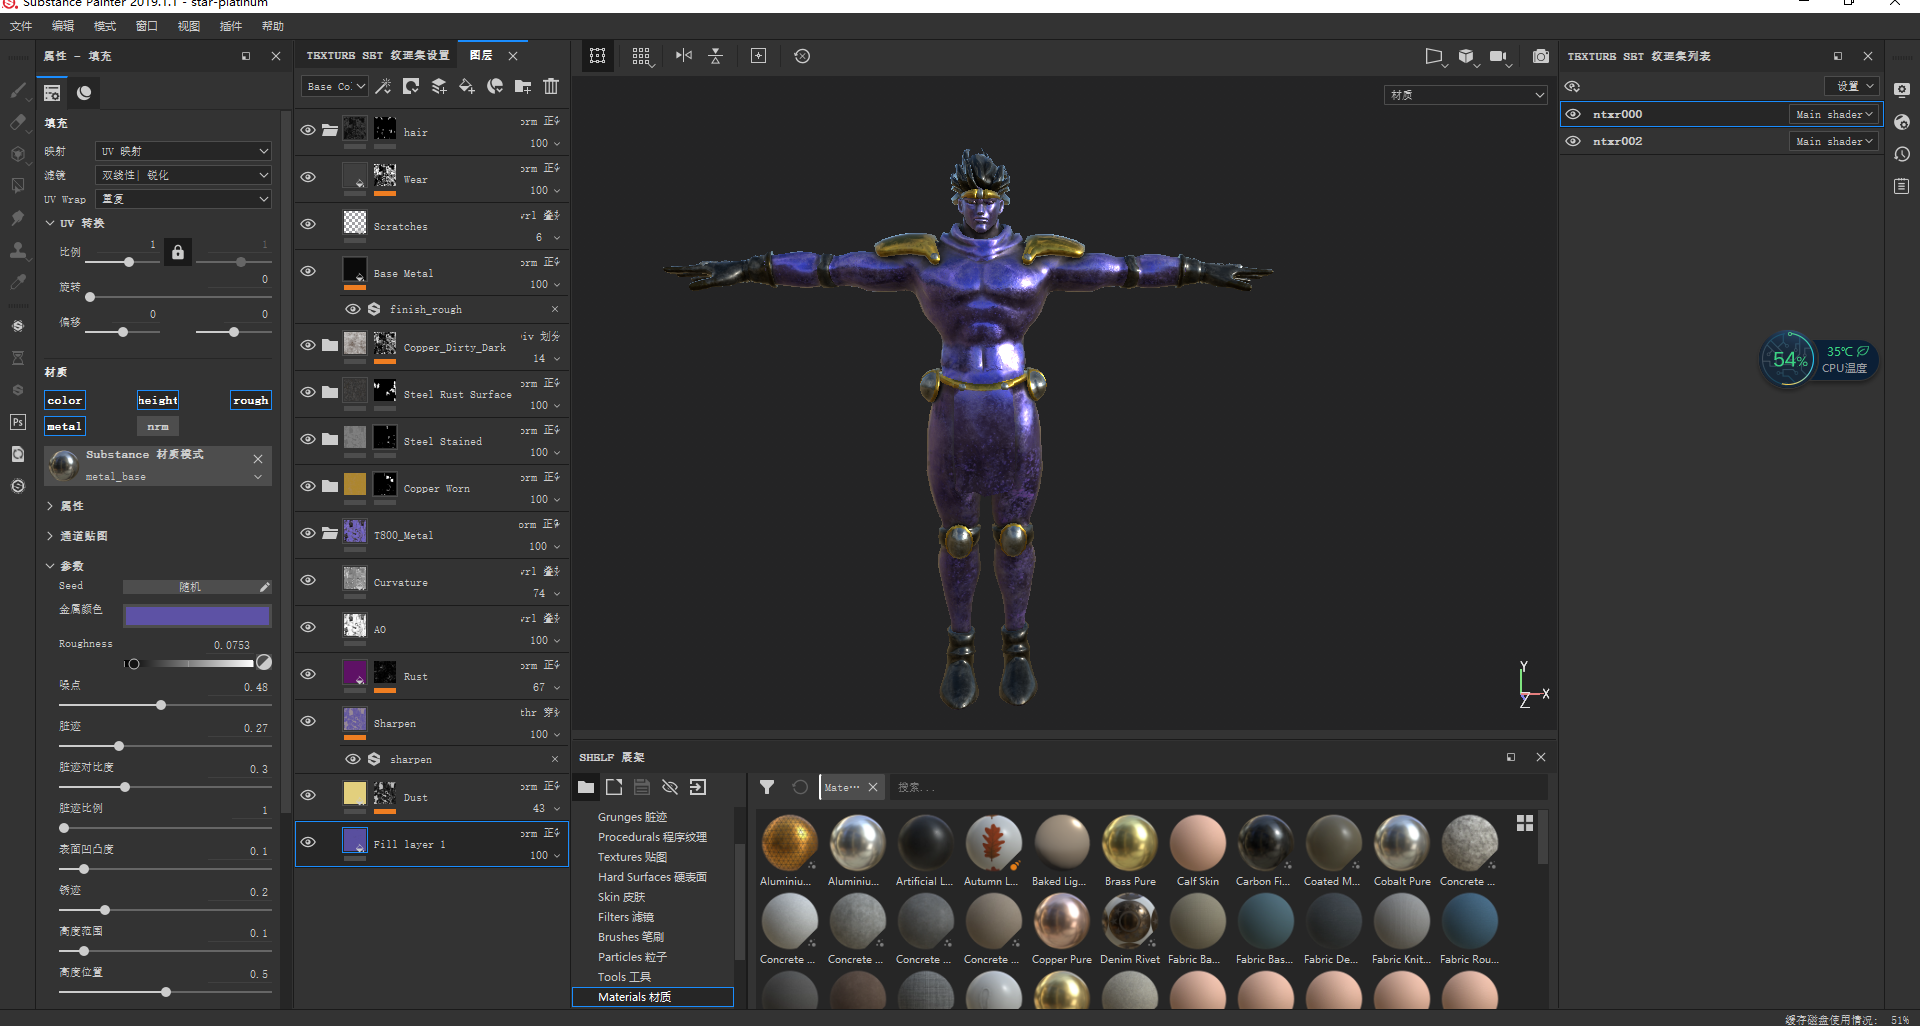
Task: Click the symmetry icon in viewport toolbar
Action: pyautogui.click(x=684, y=56)
